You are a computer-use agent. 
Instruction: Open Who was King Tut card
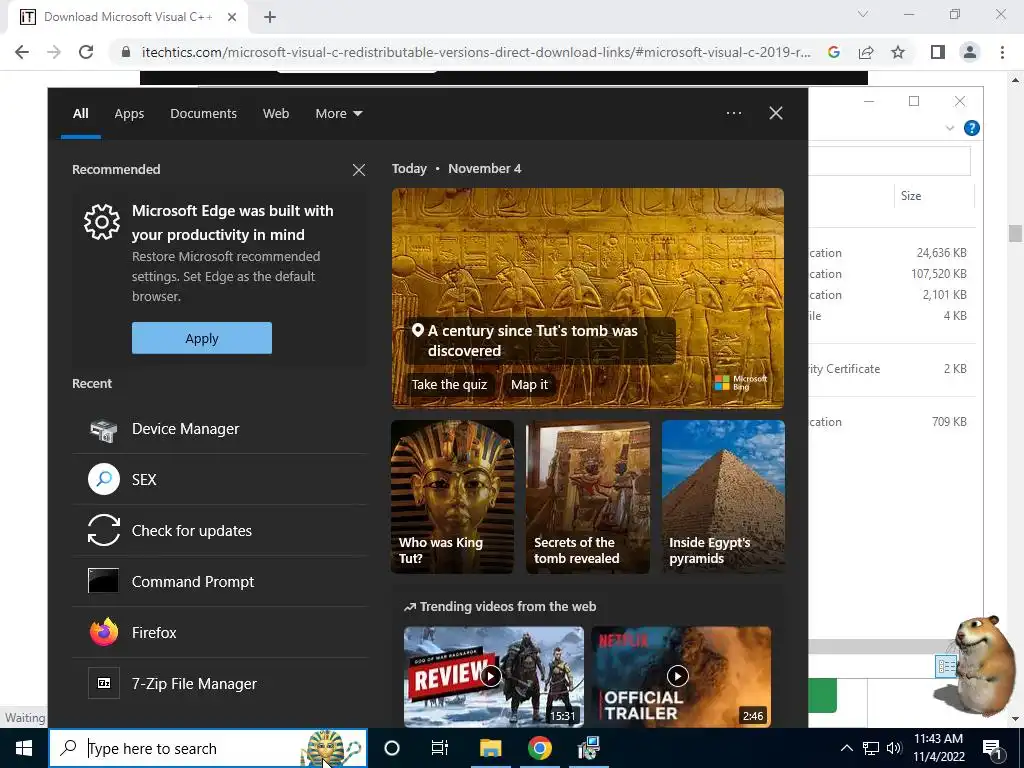tap(453, 497)
